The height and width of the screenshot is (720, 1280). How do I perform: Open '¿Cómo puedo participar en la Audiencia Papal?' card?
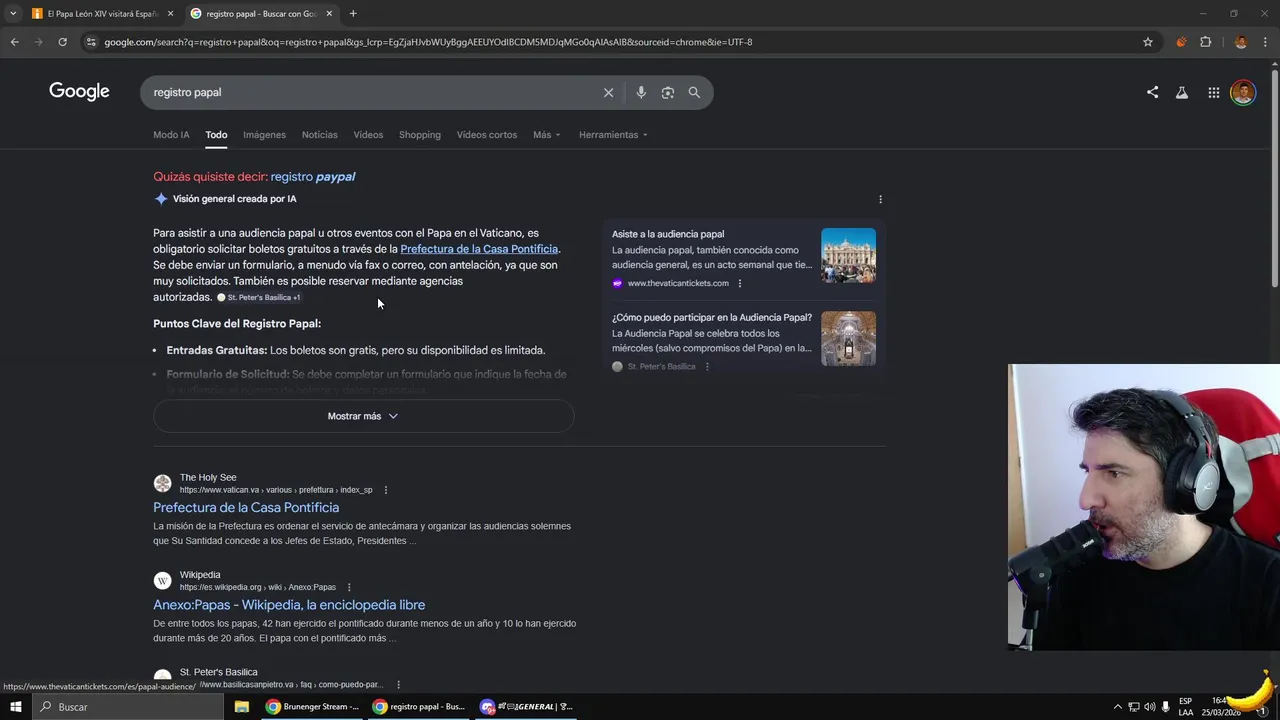click(712, 318)
